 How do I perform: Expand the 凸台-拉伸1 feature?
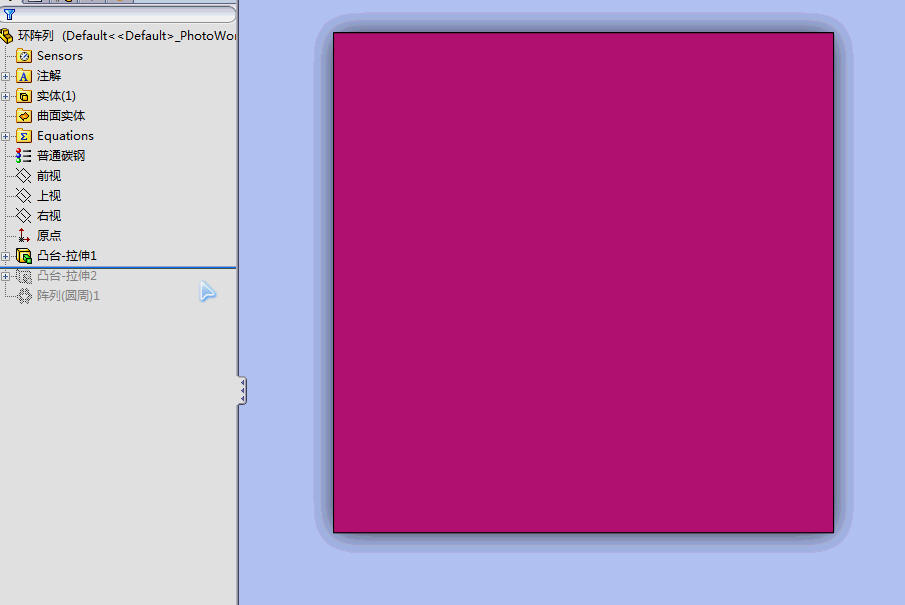[6, 256]
